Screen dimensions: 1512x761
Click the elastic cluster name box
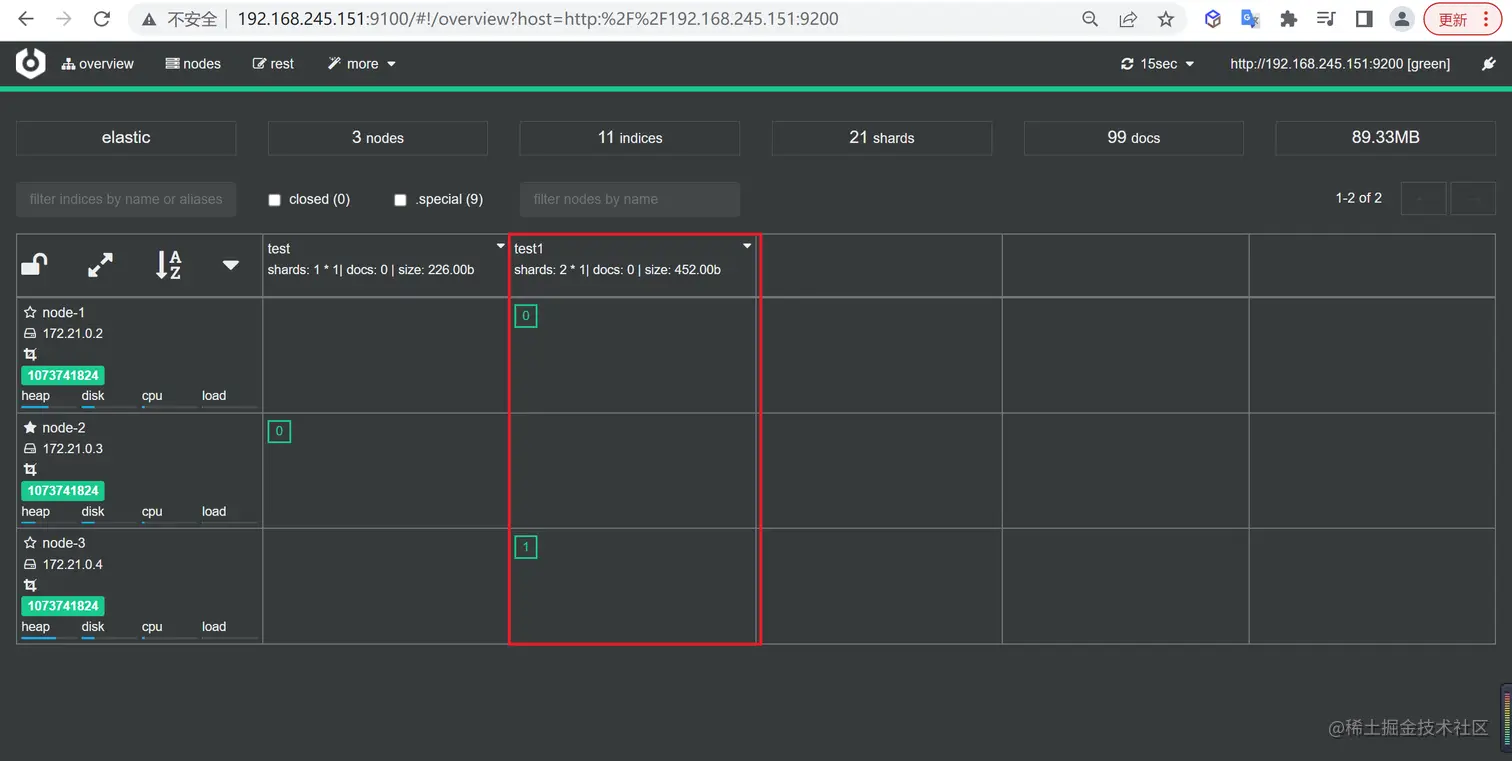tap(126, 138)
